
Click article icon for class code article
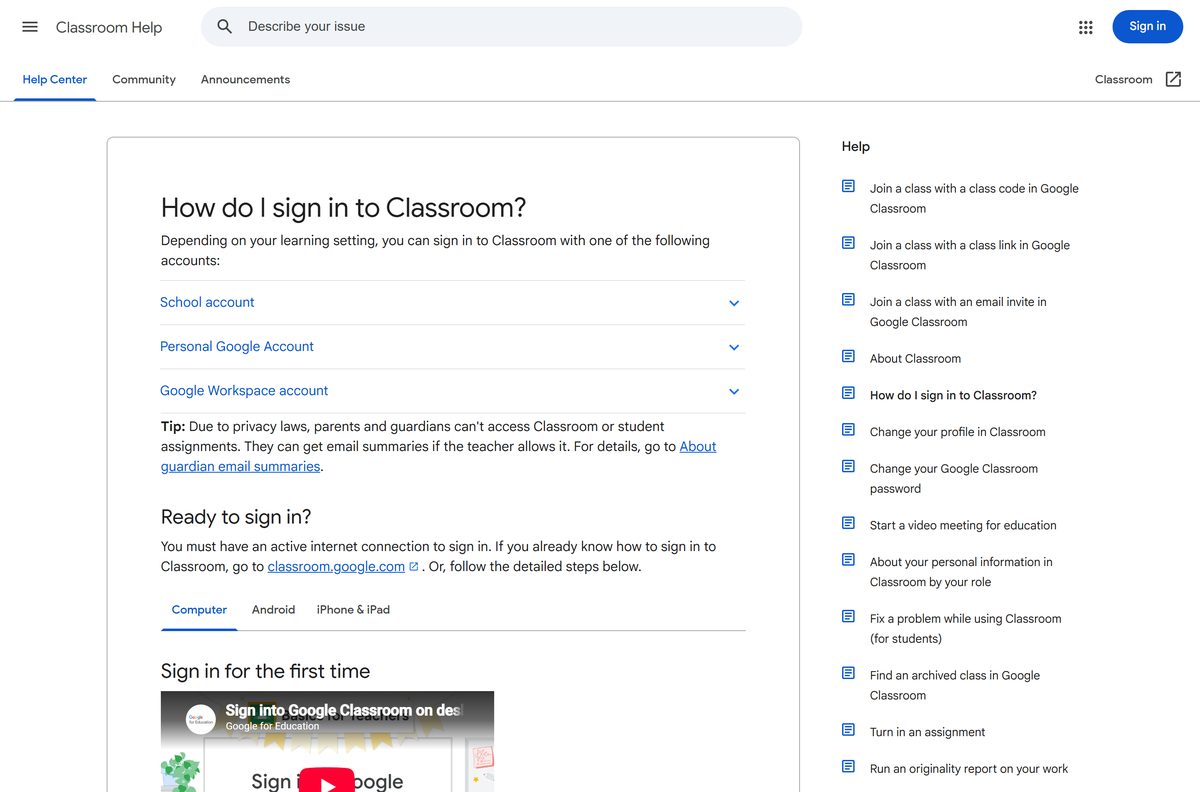click(849, 186)
